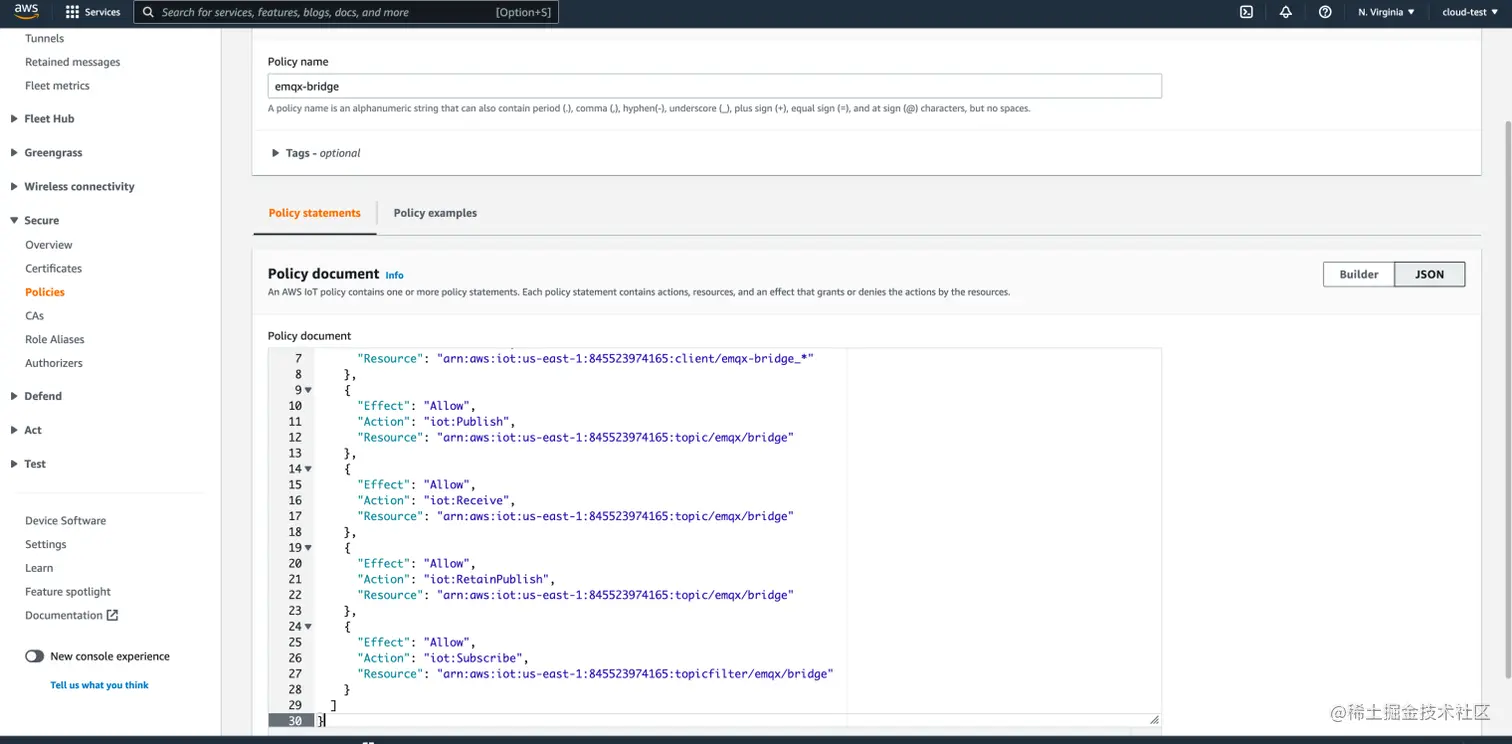Fold the code block at line 9
Screen dimensions: 1512x744
(x=308, y=390)
